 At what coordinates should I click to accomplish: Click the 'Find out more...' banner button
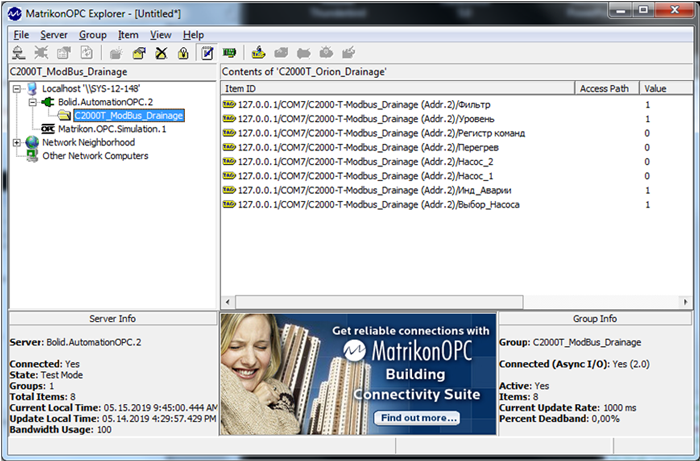(x=411, y=417)
